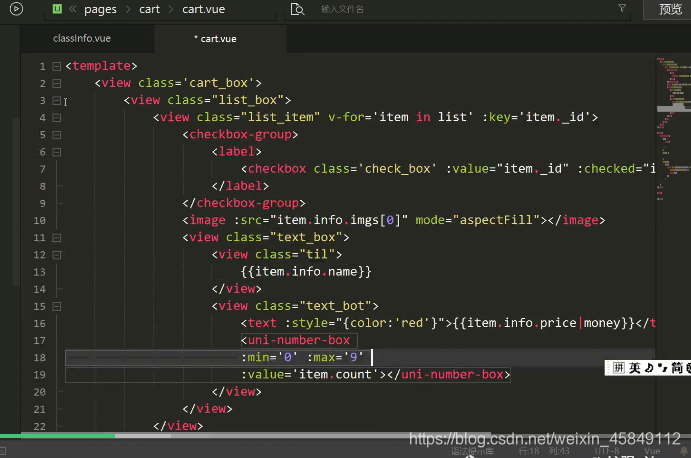
Task: Click the video progress bar at bottom
Action: pos(346,436)
